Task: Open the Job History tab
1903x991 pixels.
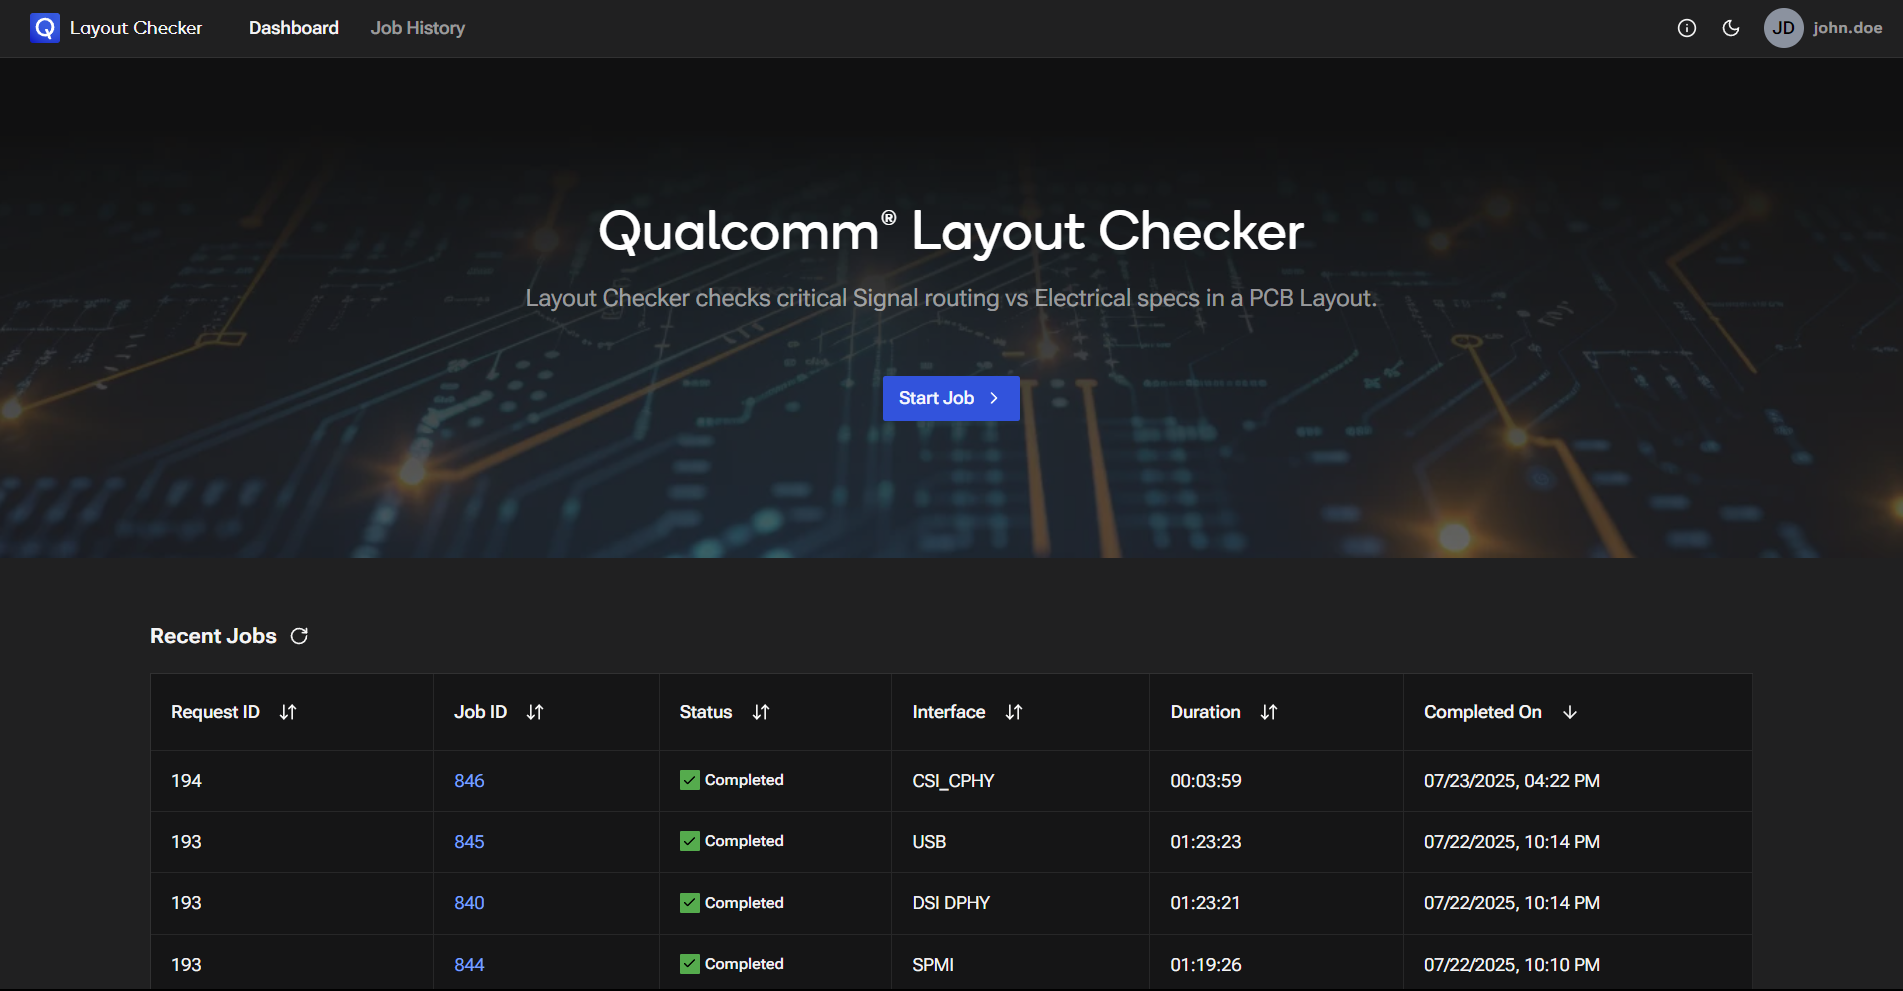Action: click(x=417, y=28)
